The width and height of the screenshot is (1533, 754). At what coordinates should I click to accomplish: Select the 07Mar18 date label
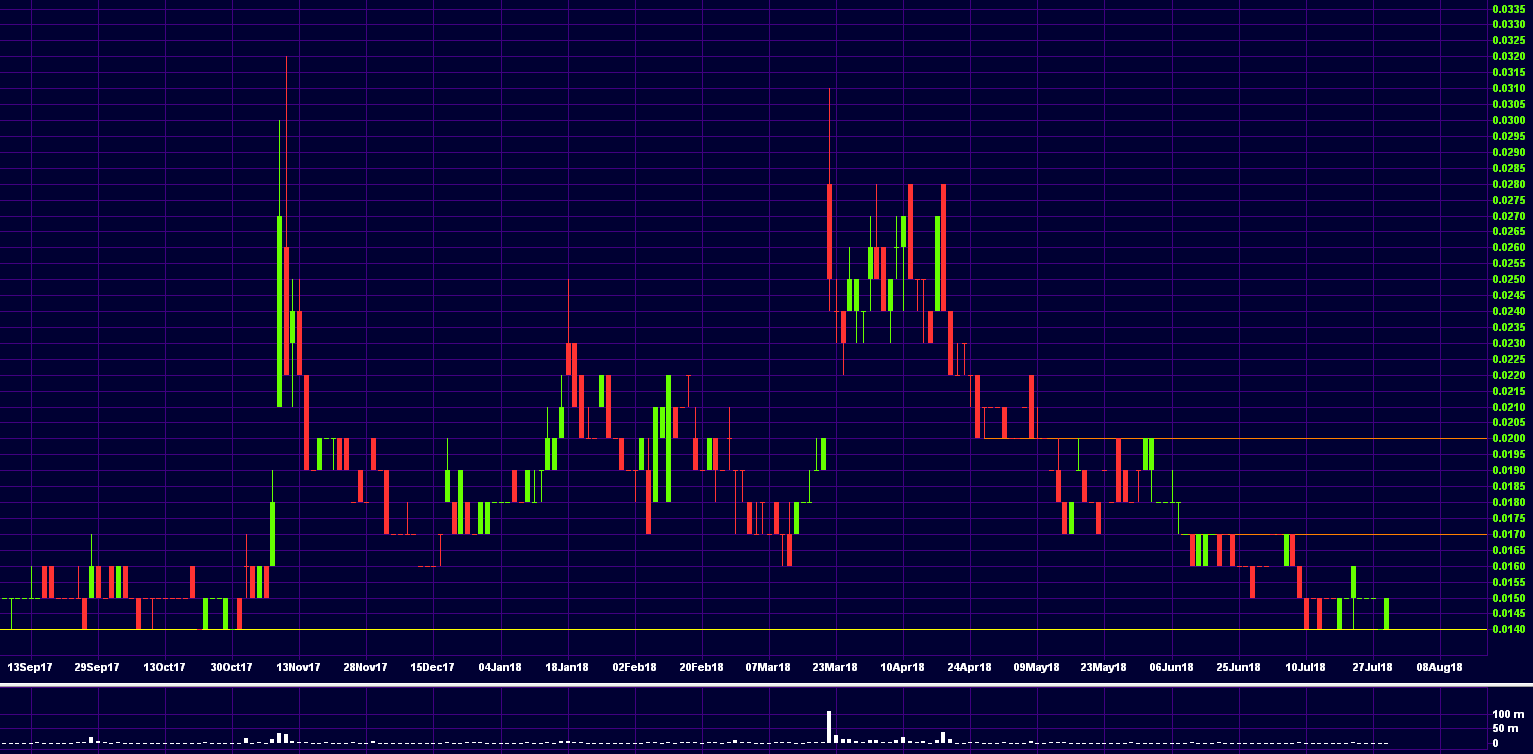click(x=768, y=667)
